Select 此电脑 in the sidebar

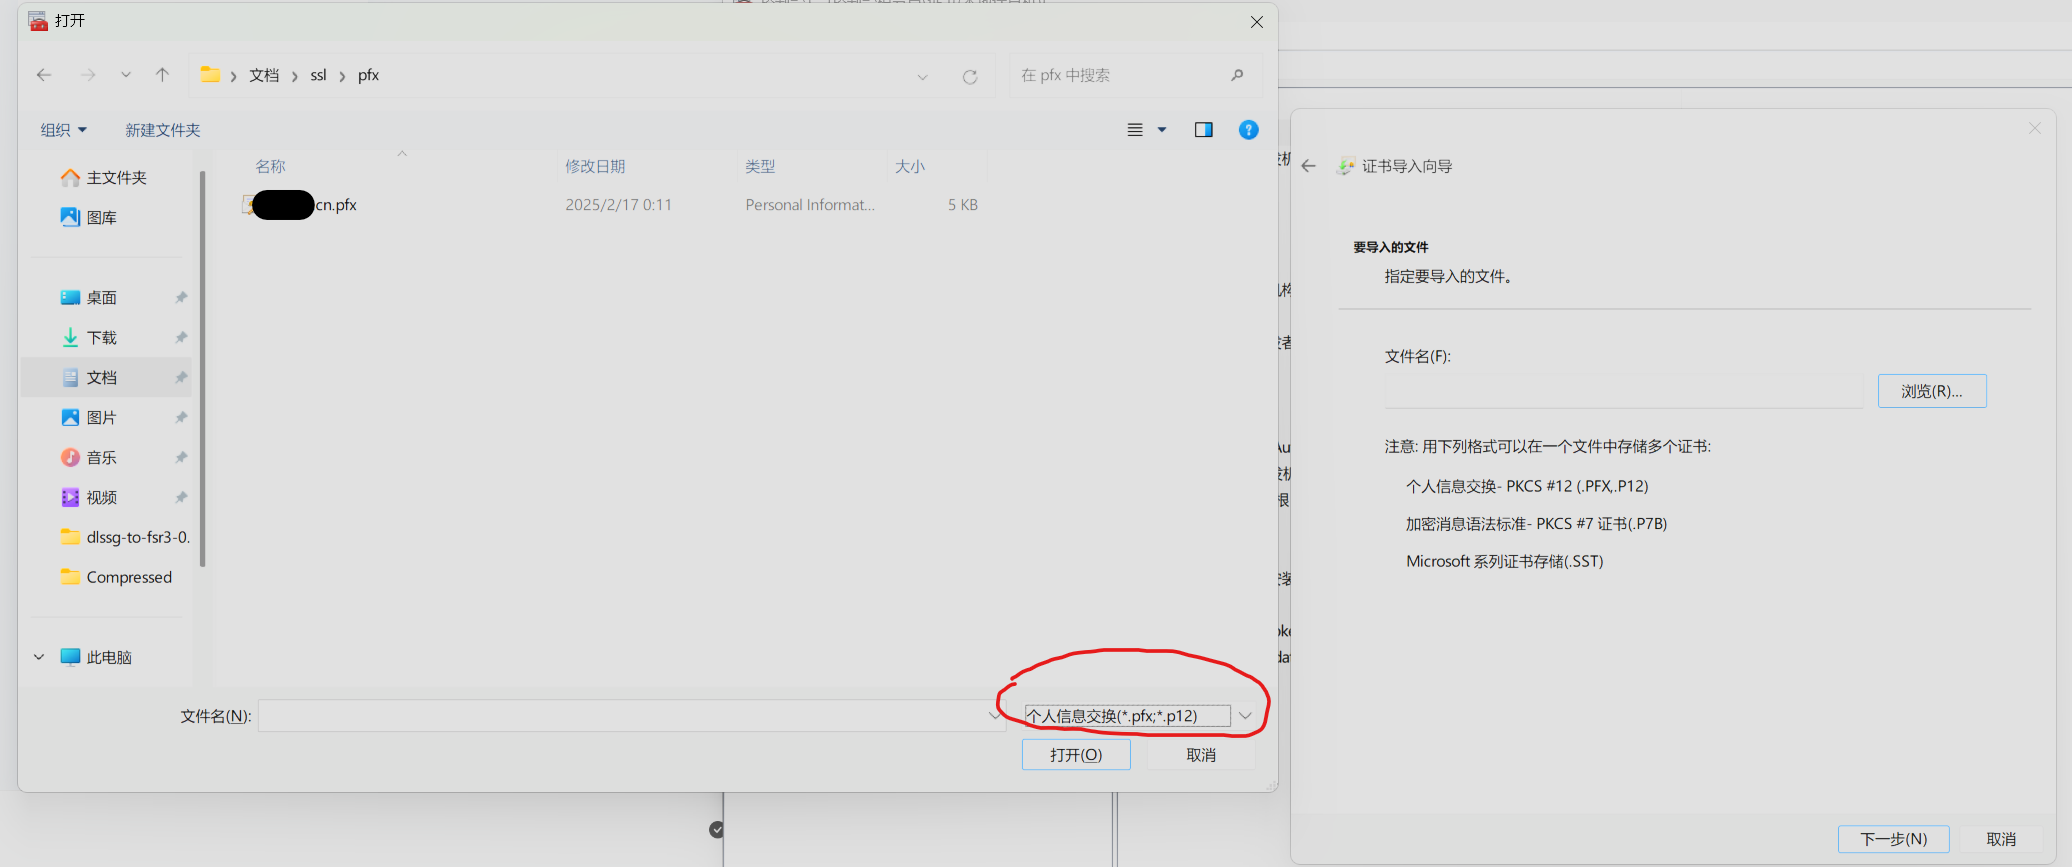click(97, 657)
